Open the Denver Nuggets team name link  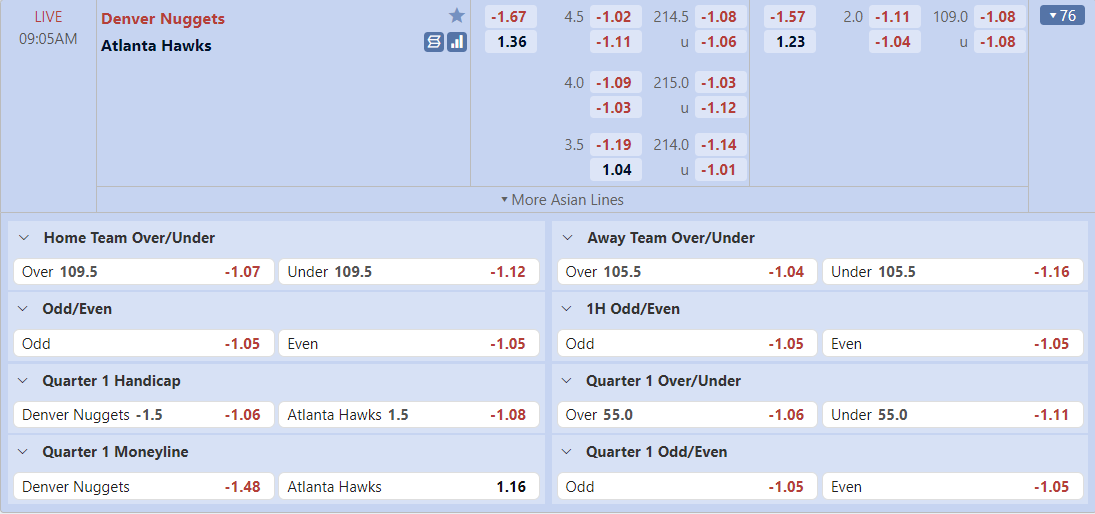point(163,19)
